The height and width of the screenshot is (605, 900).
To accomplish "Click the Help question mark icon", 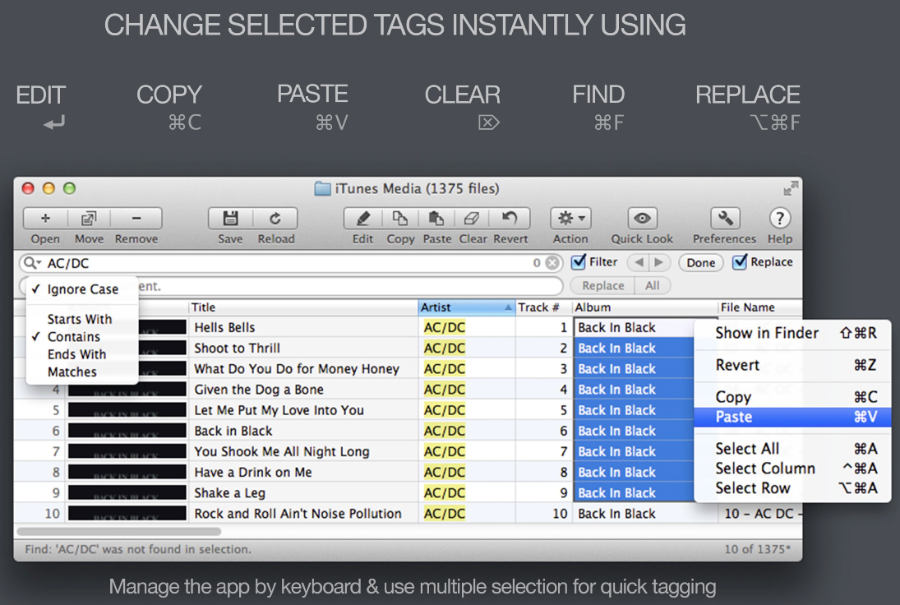I will [779, 218].
